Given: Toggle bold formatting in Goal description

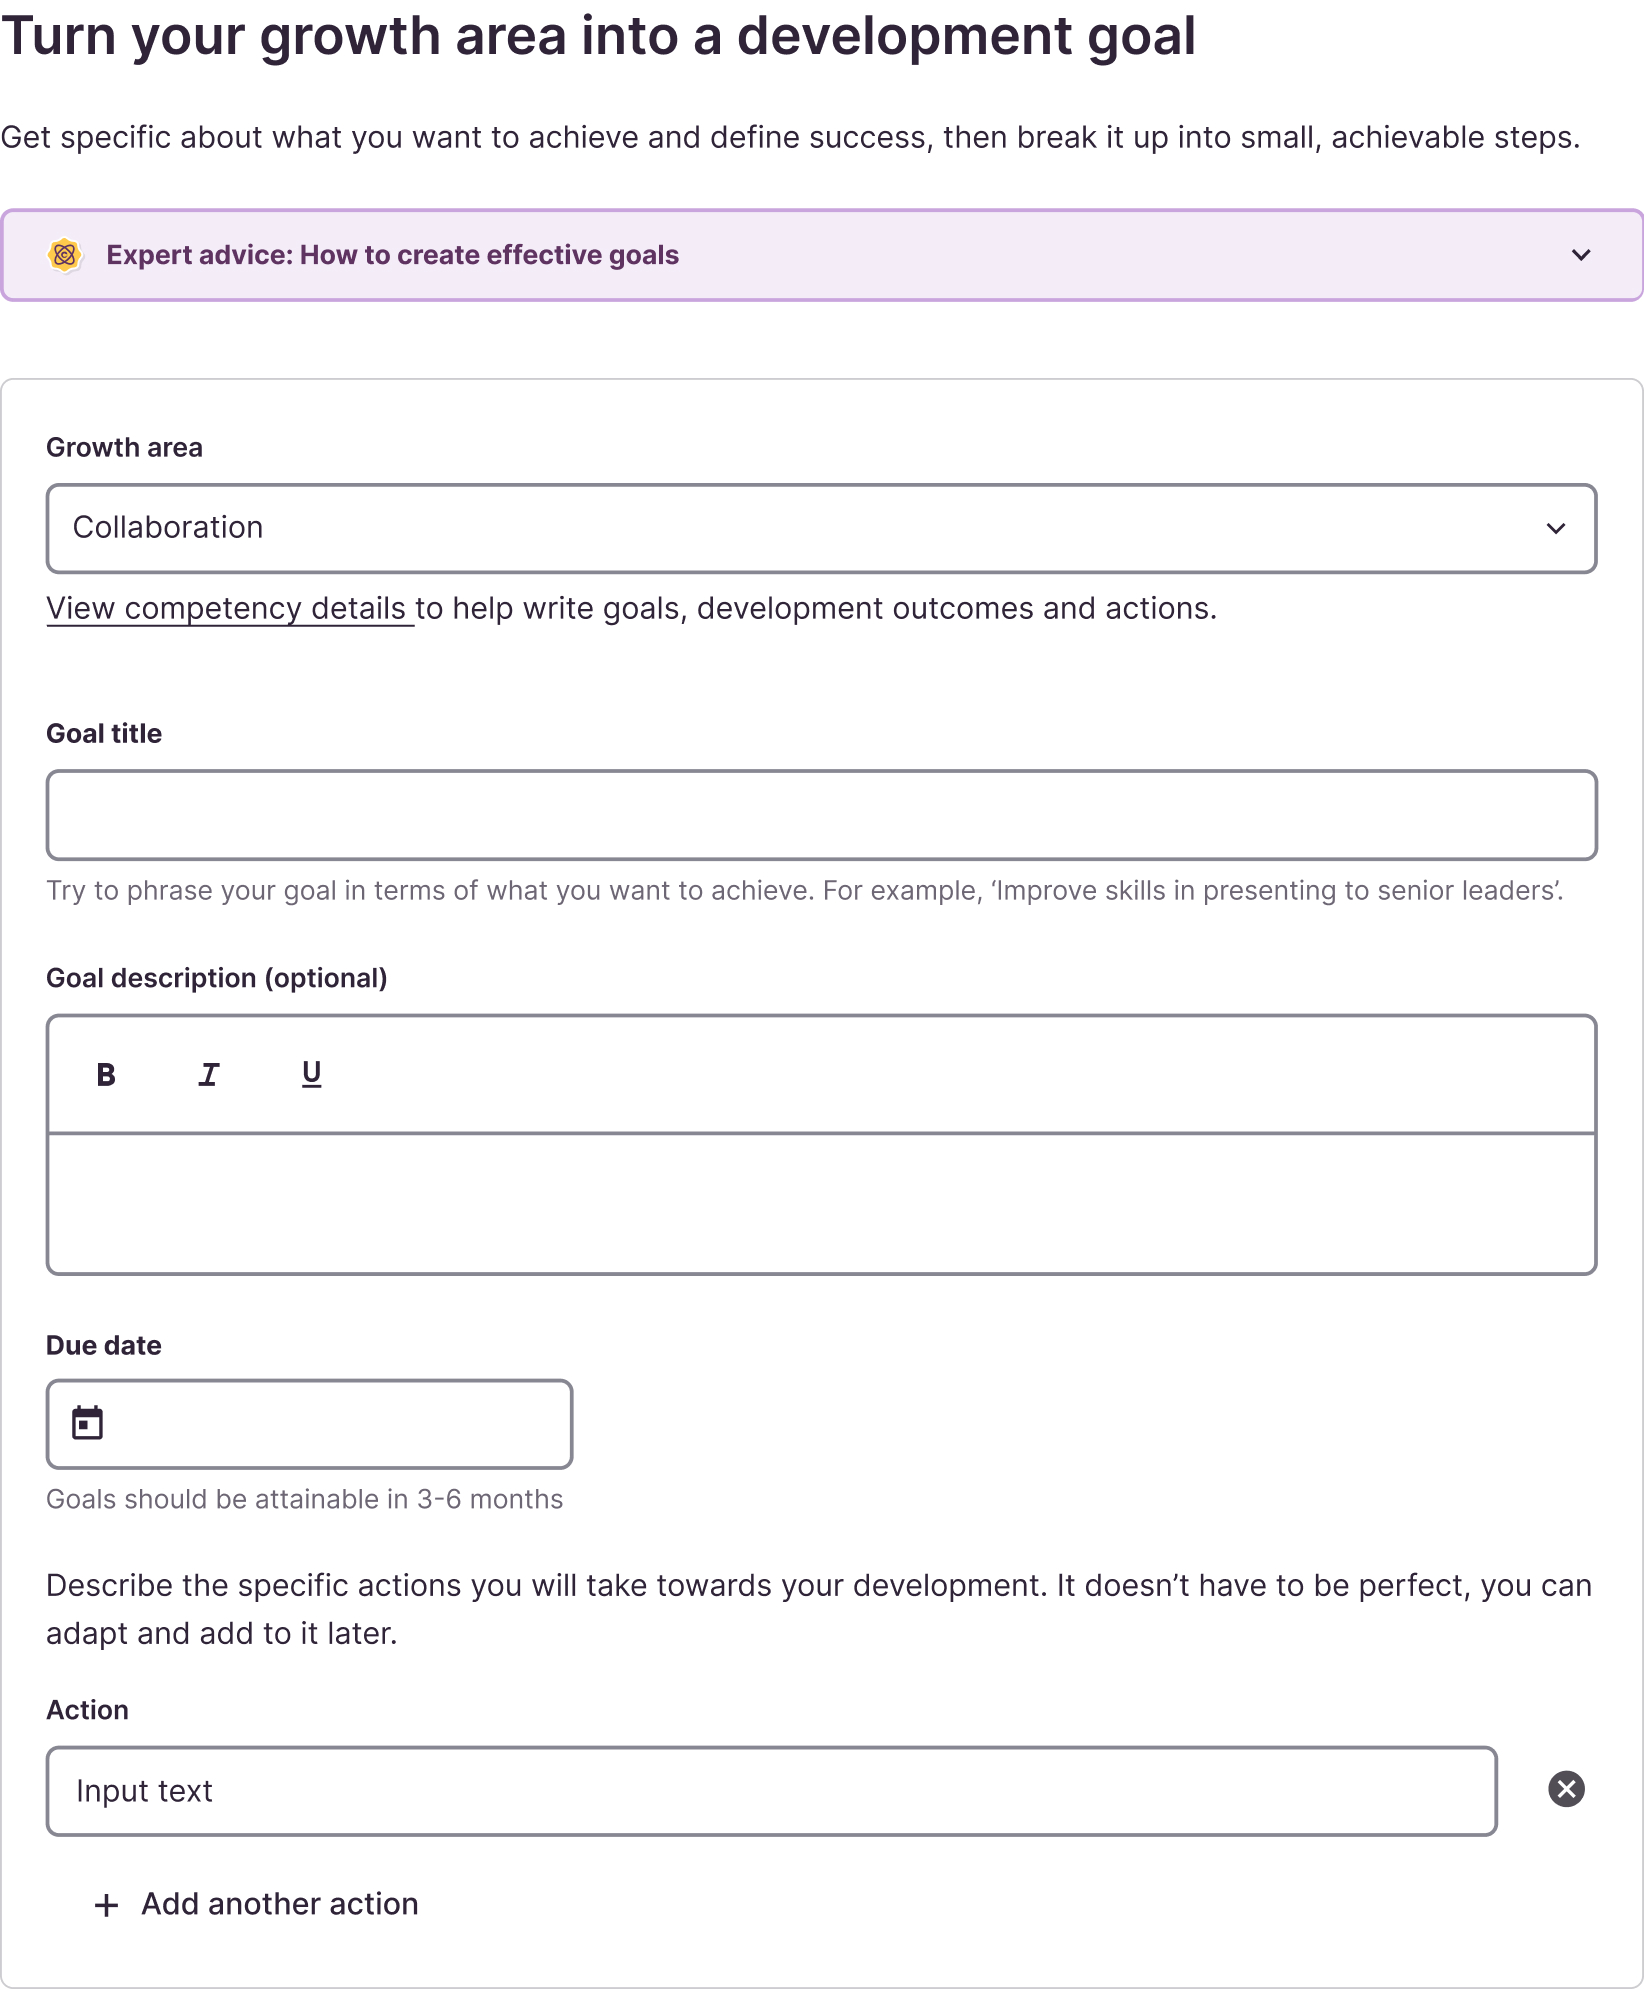Looking at the screenshot, I should 106,1074.
